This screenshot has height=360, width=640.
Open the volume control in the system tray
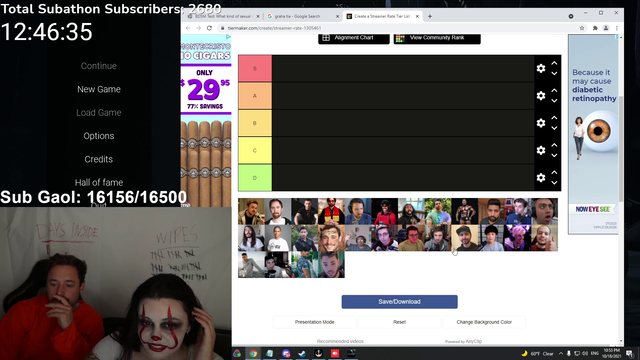click(585, 353)
